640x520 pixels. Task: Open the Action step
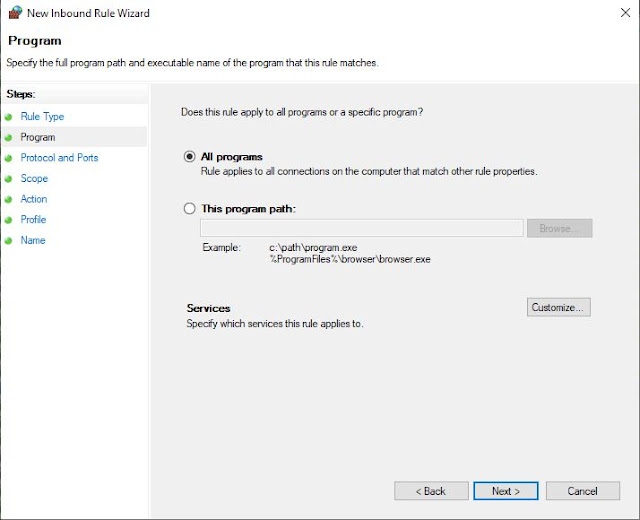pyautogui.click(x=34, y=199)
